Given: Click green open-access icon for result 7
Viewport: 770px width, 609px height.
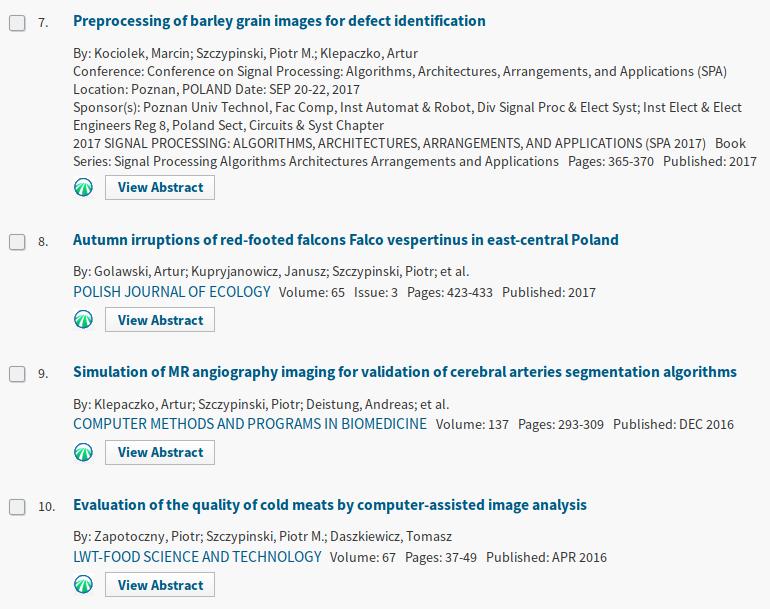Looking at the screenshot, I should coord(83,187).
